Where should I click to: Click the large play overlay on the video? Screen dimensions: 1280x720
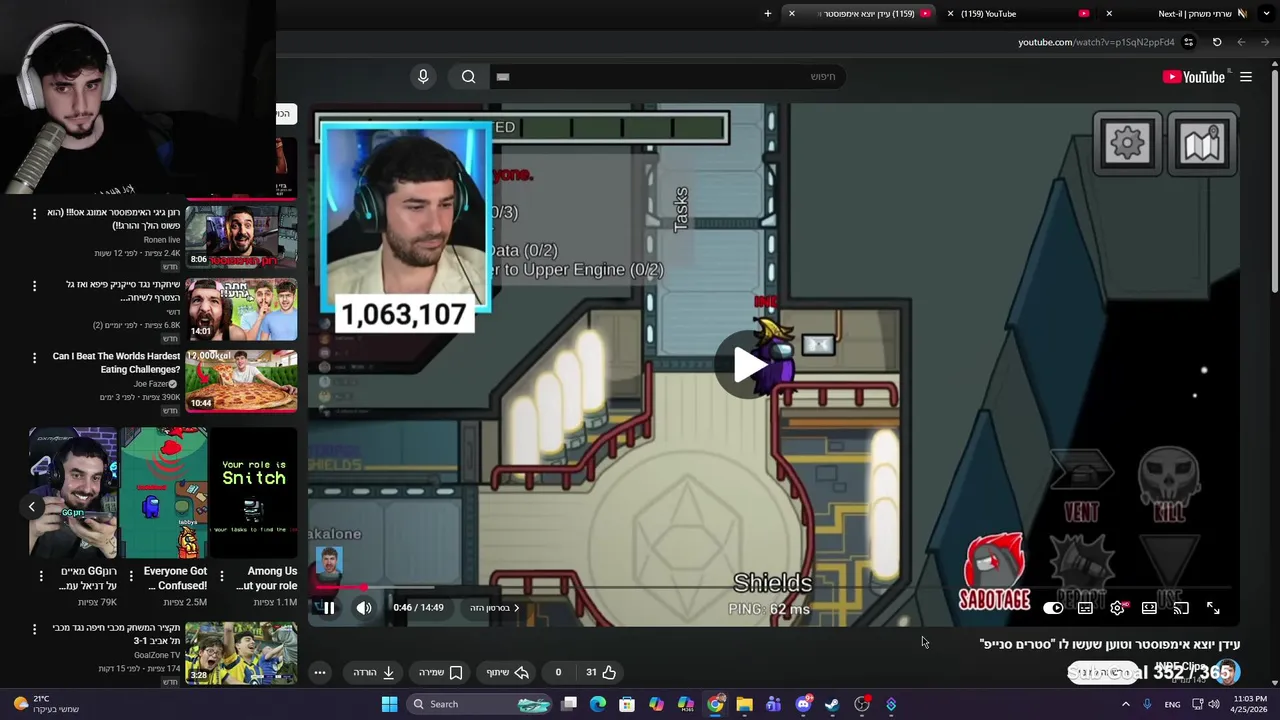[749, 365]
